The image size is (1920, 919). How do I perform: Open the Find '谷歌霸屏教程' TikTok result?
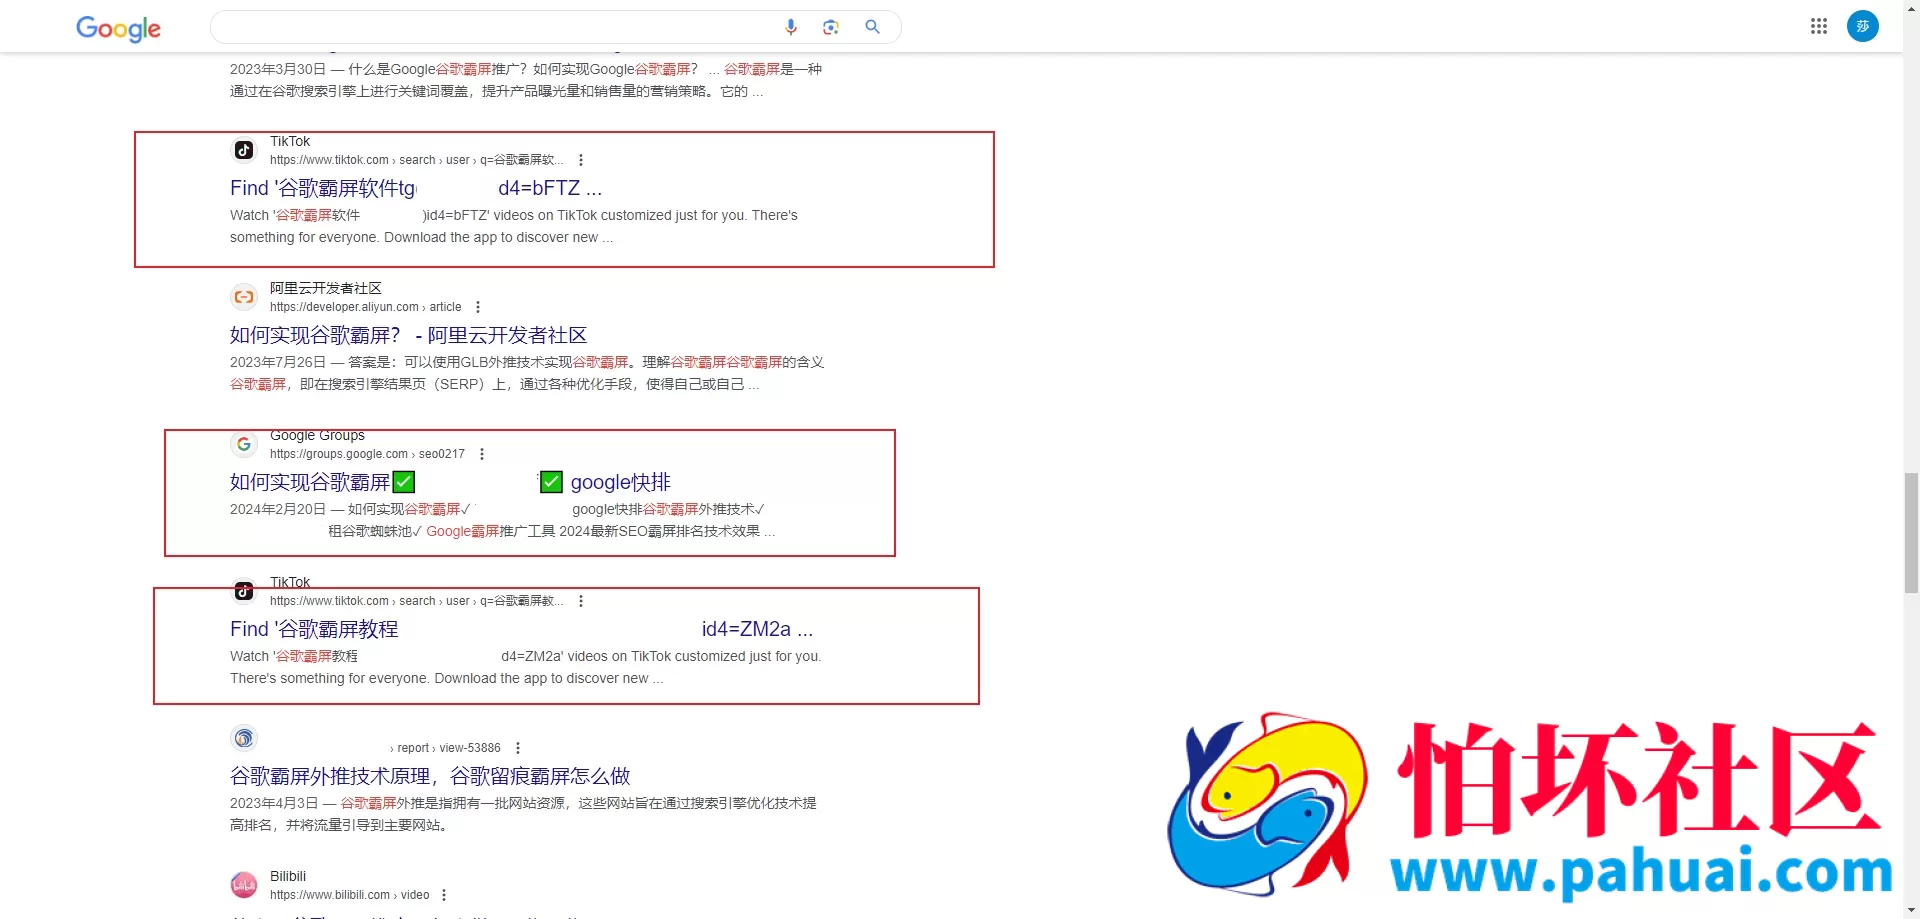tap(314, 628)
